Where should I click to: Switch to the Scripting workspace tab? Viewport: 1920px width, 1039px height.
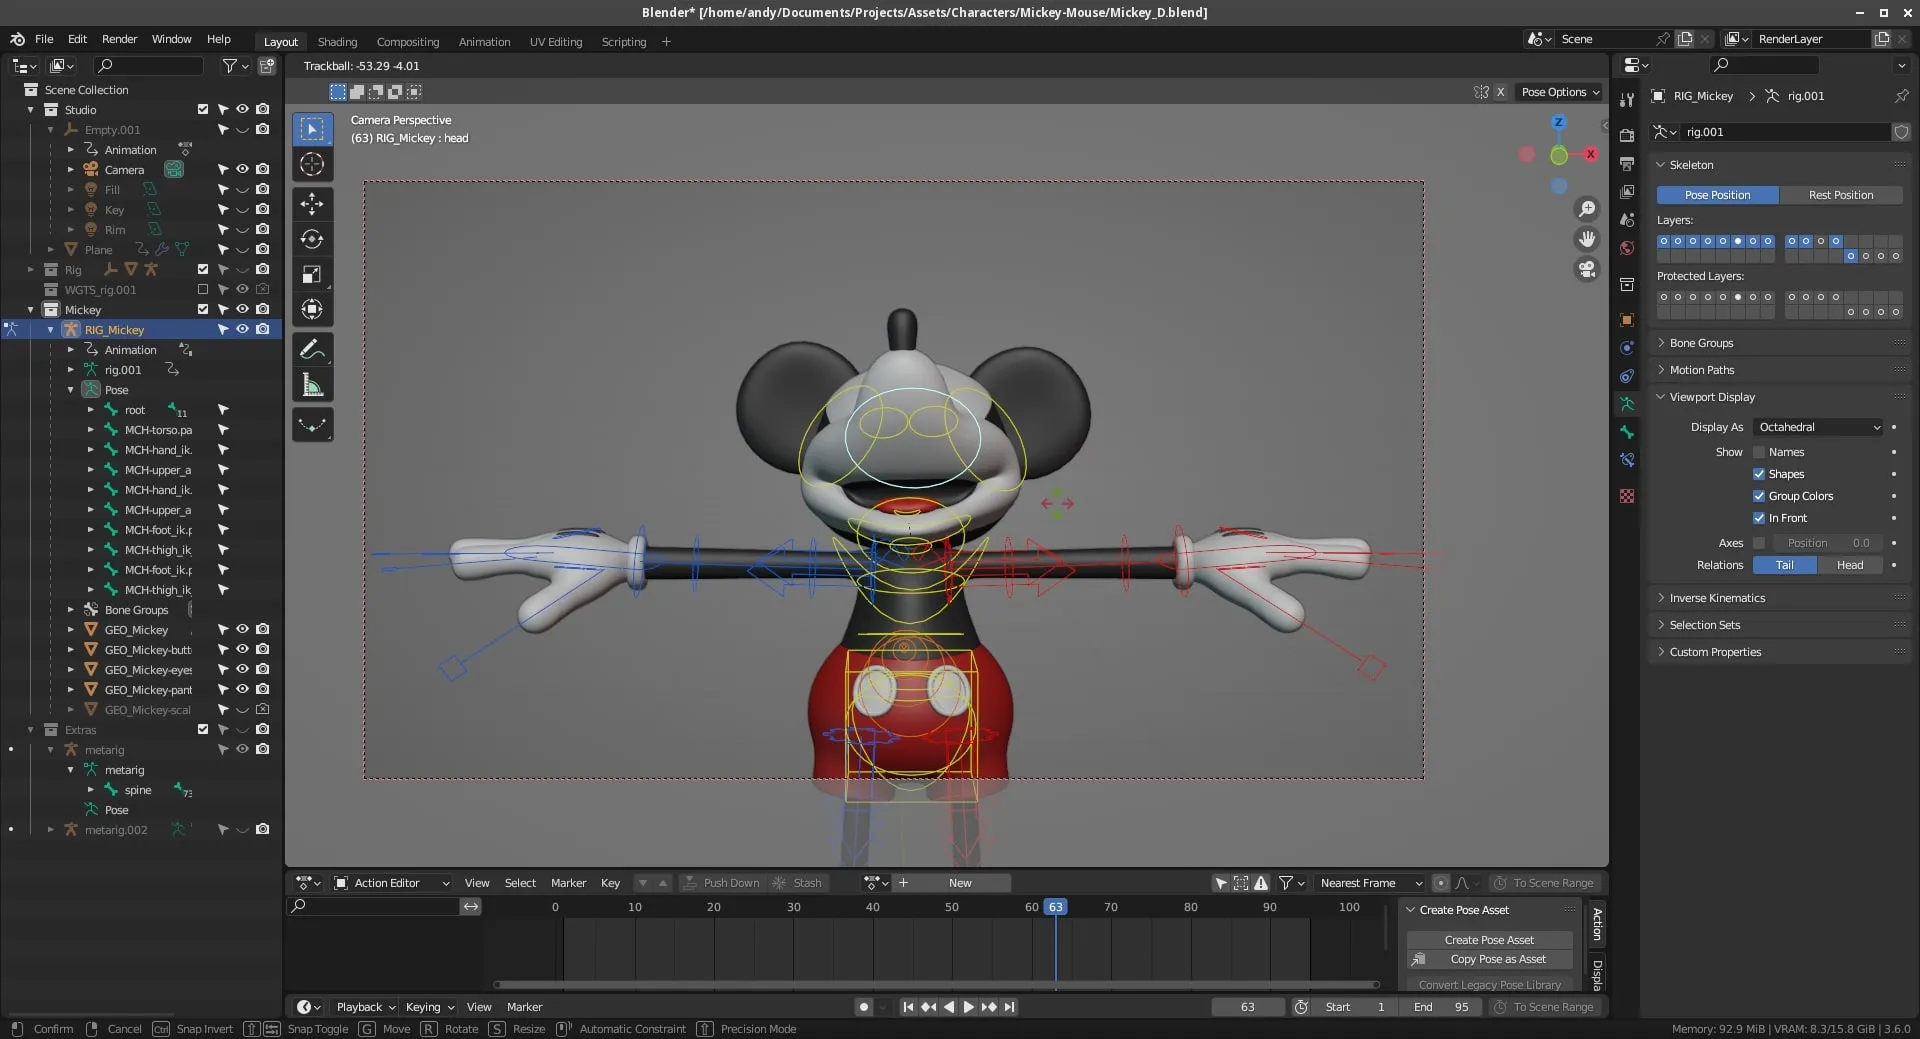(624, 42)
